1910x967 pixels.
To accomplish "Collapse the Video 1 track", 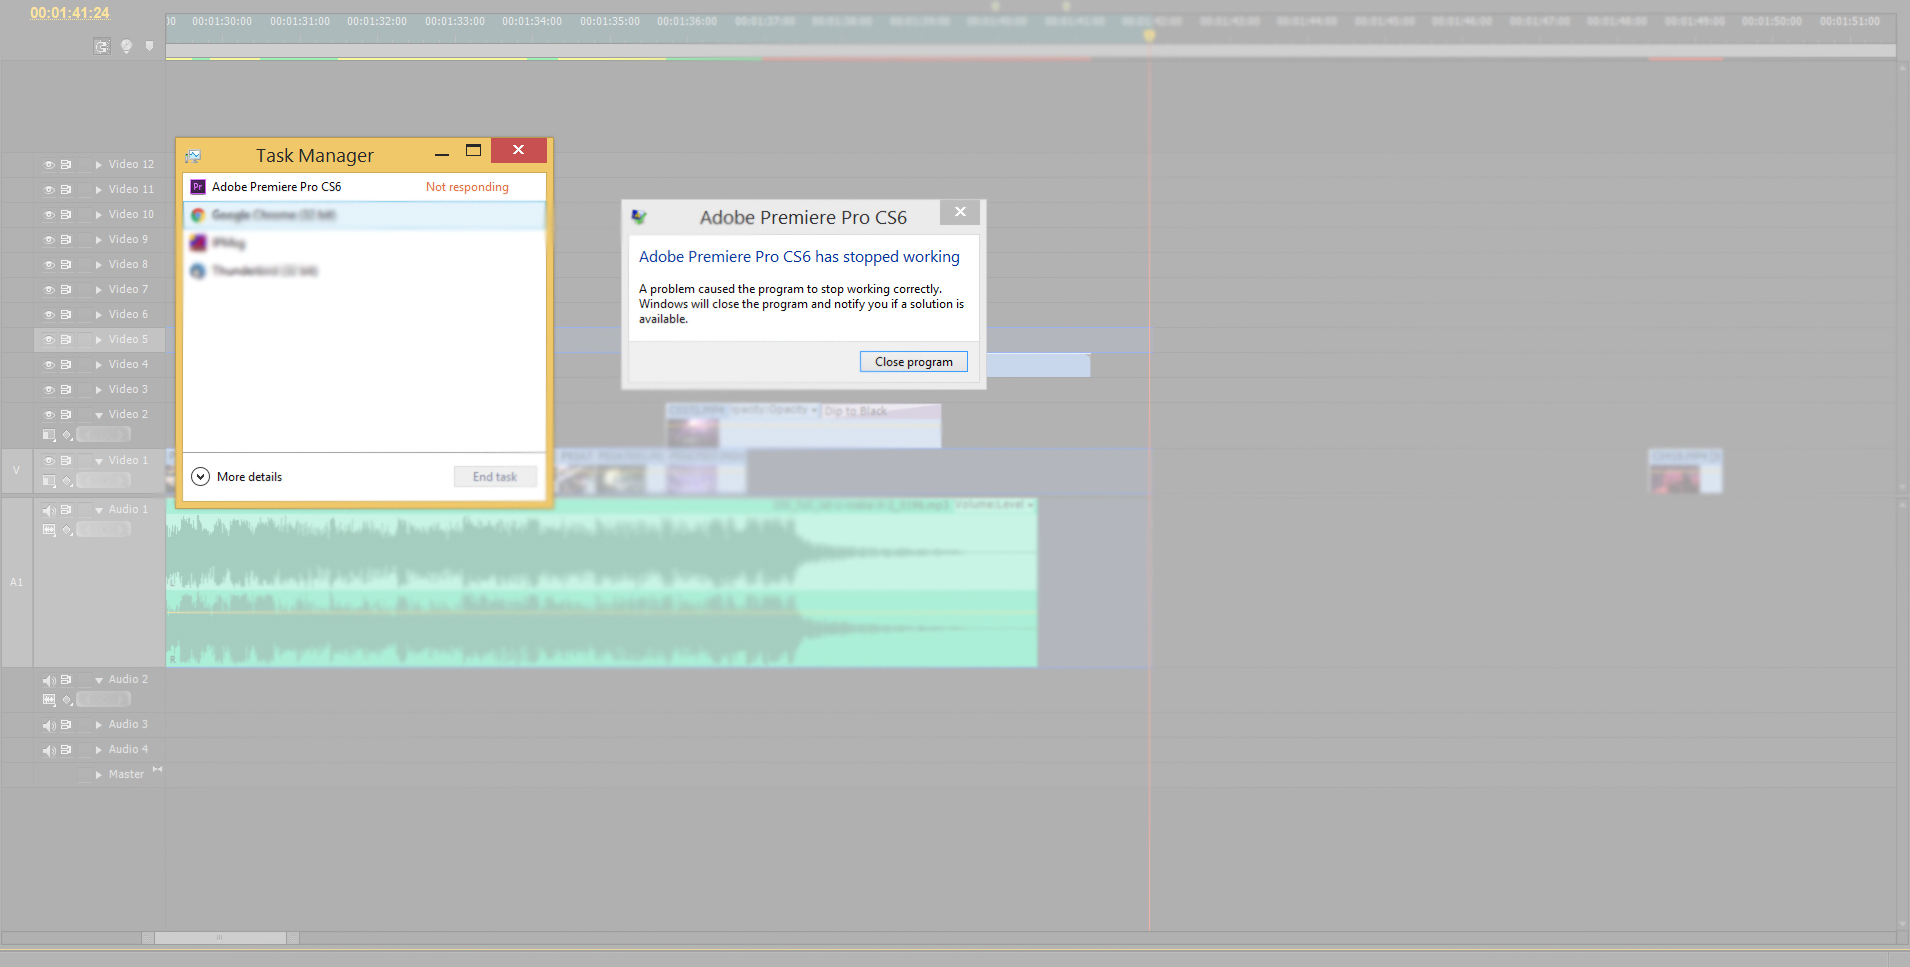I will [x=99, y=460].
